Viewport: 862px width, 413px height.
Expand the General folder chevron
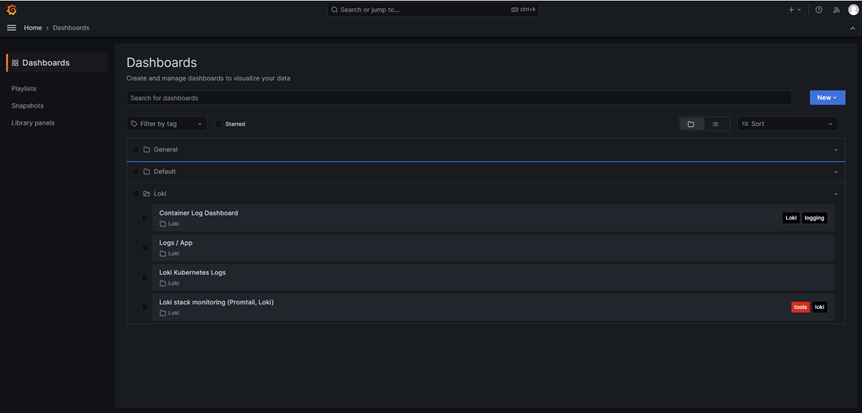(x=836, y=150)
